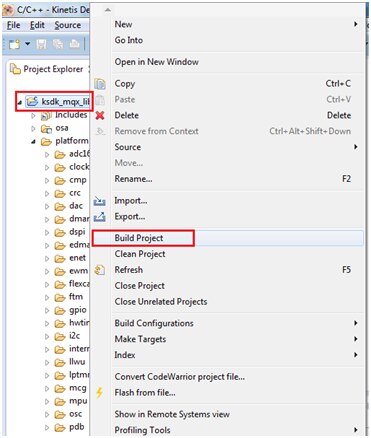Expand the cmp folder
The height and width of the screenshot is (438, 371).
[47, 181]
